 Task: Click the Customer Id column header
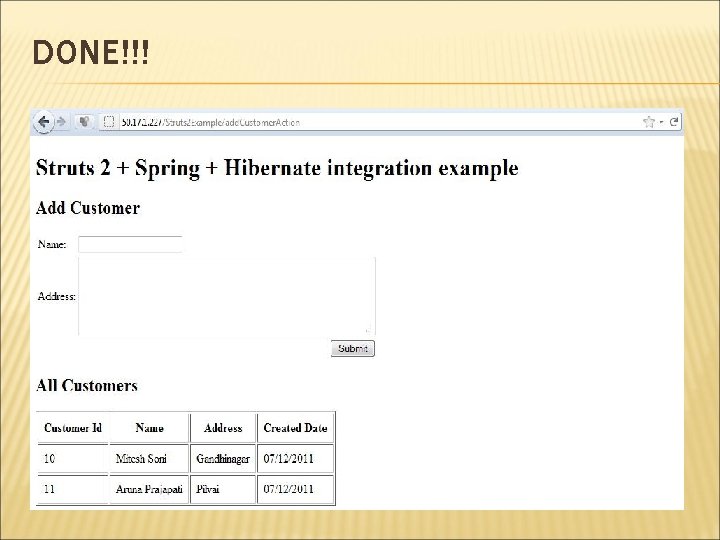73,428
